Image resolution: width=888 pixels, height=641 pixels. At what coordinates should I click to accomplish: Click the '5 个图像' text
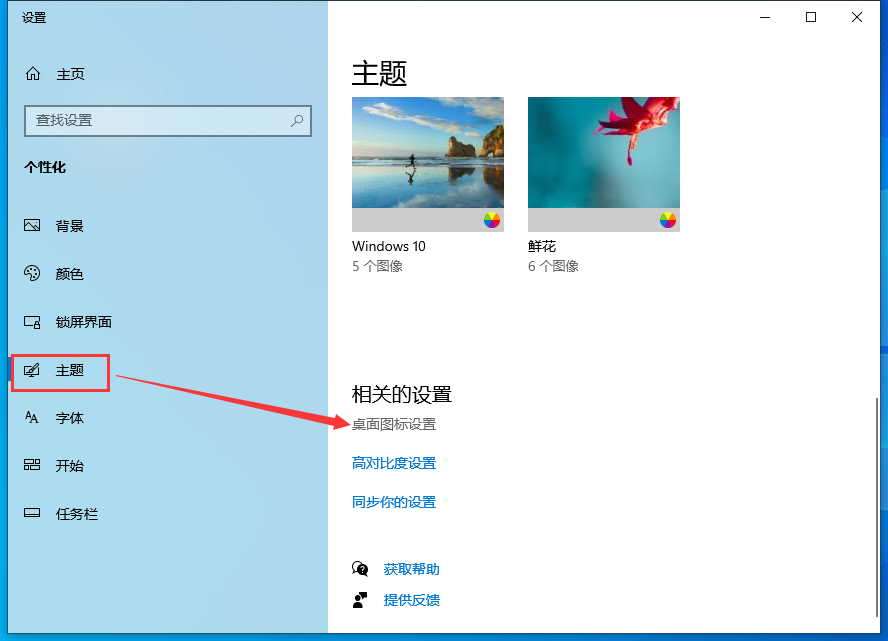click(x=377, y=266)
